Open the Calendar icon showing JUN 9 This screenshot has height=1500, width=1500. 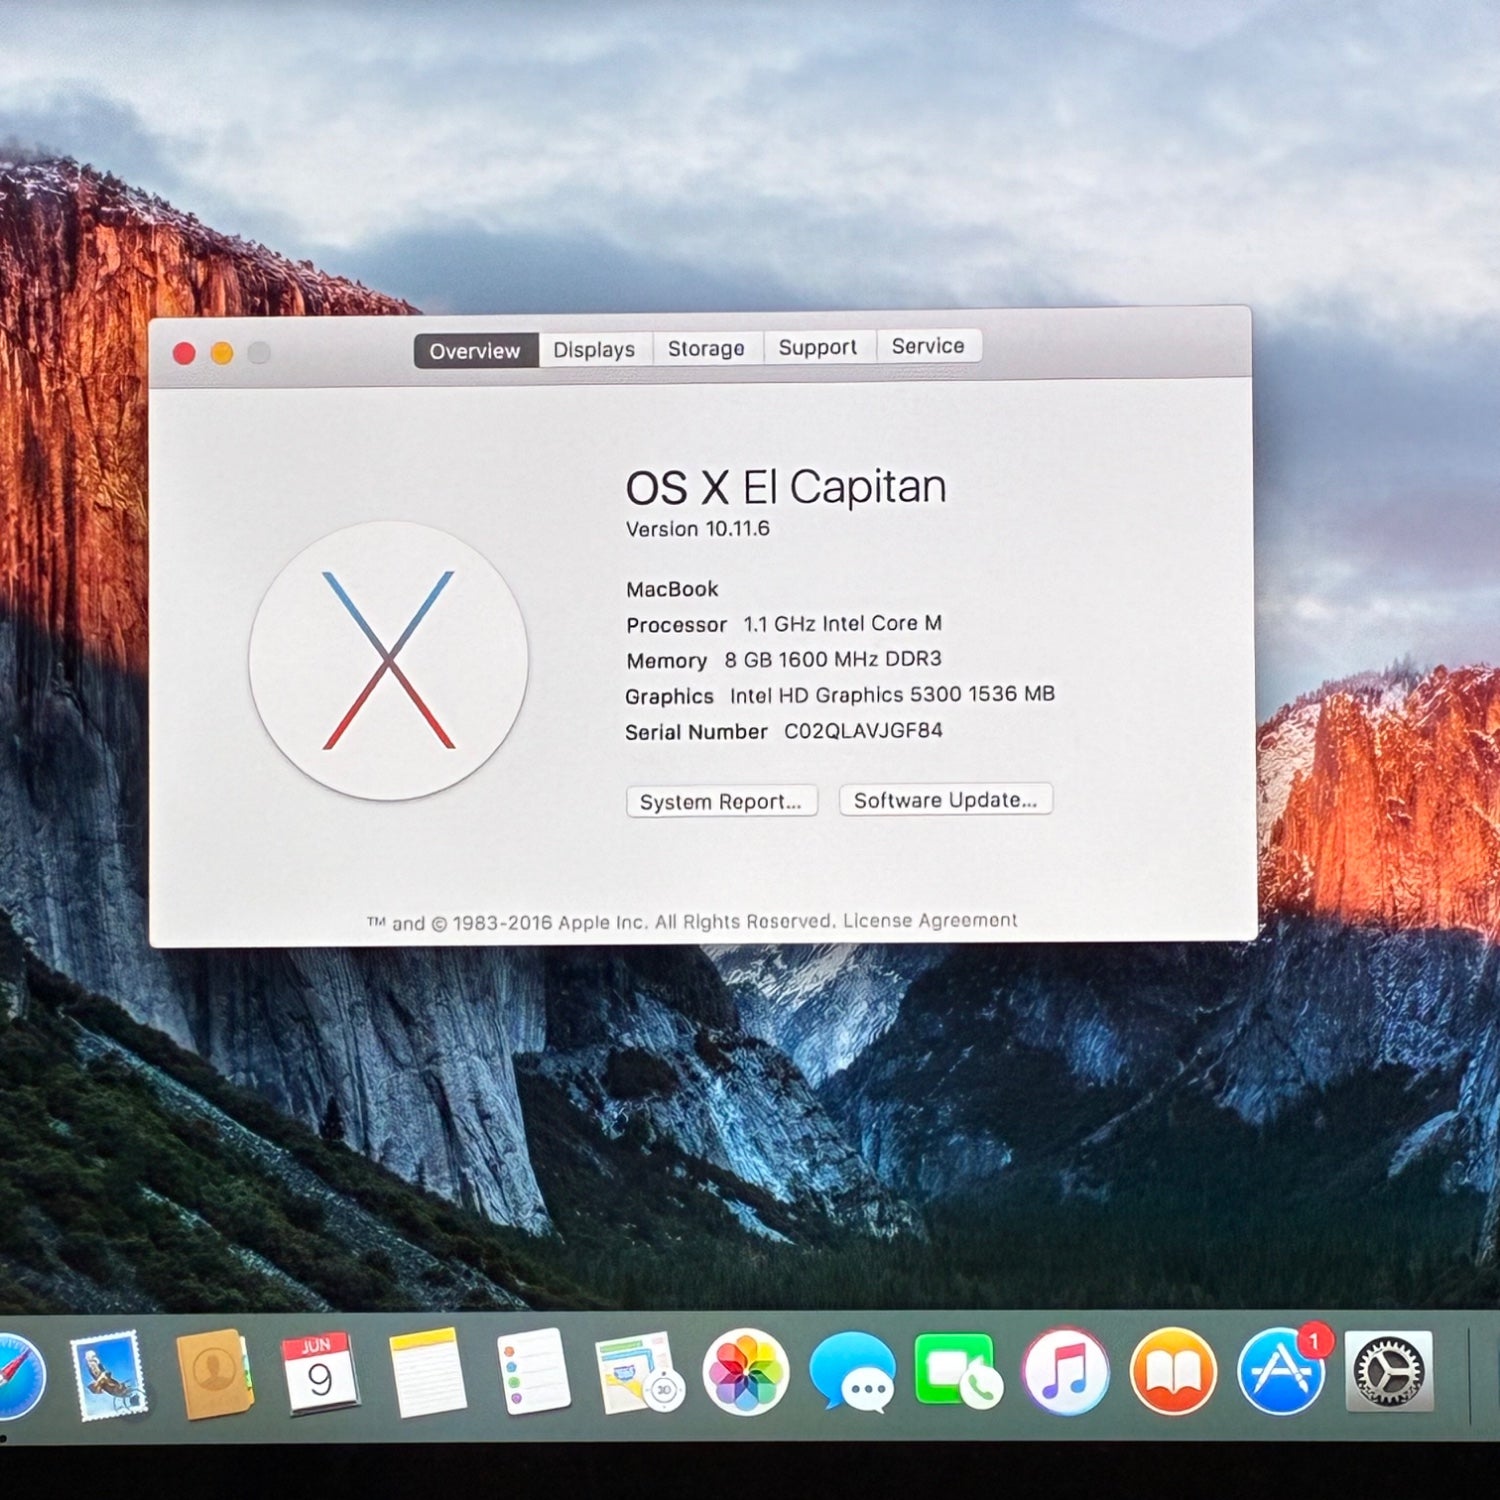click(319, 1374)
